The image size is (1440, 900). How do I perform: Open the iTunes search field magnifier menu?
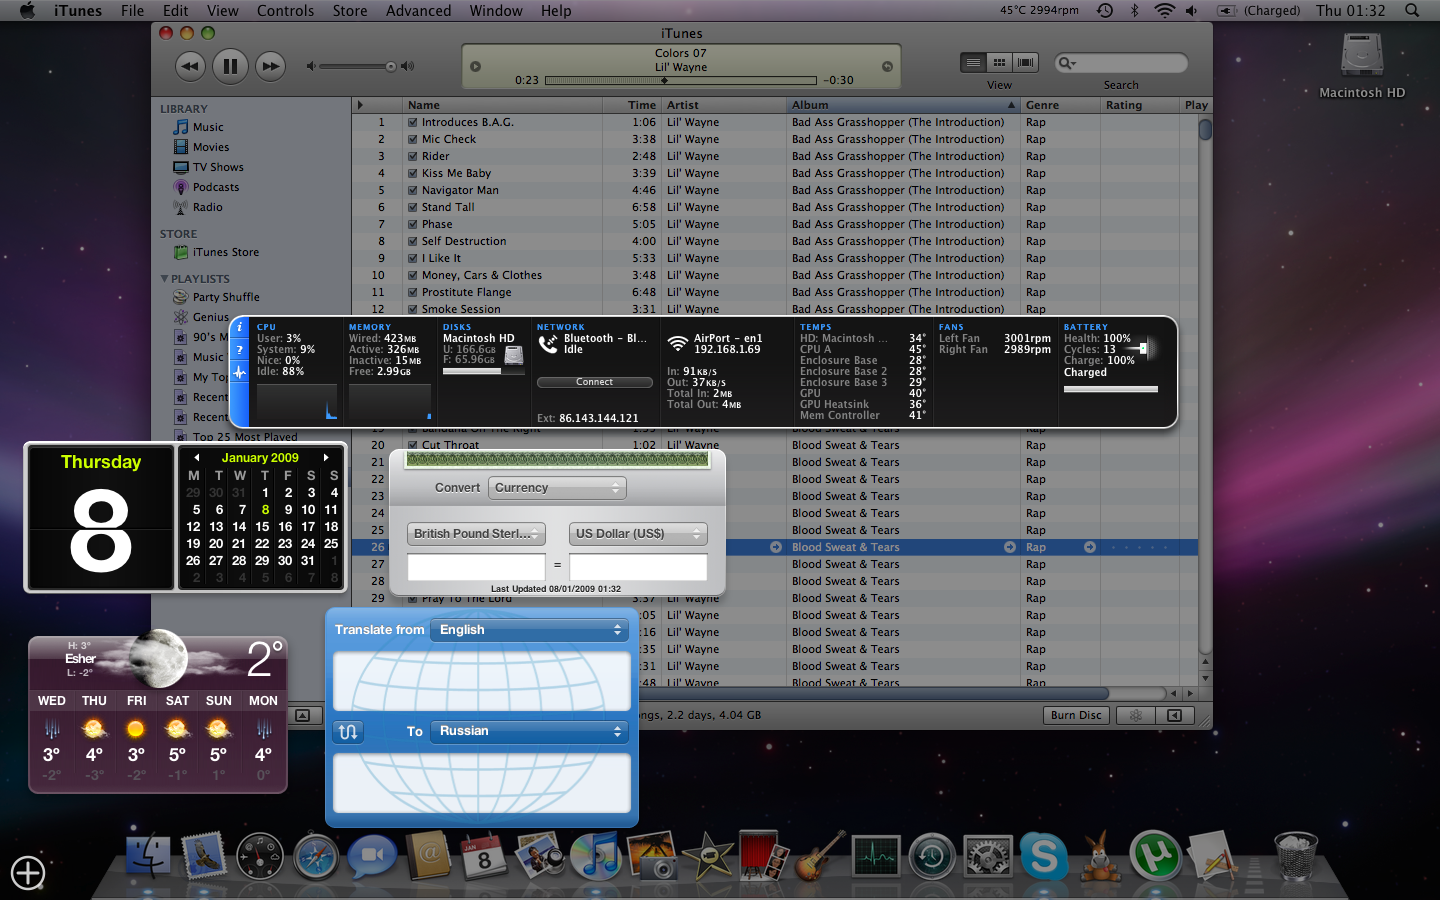click(x=1067, y=63)
